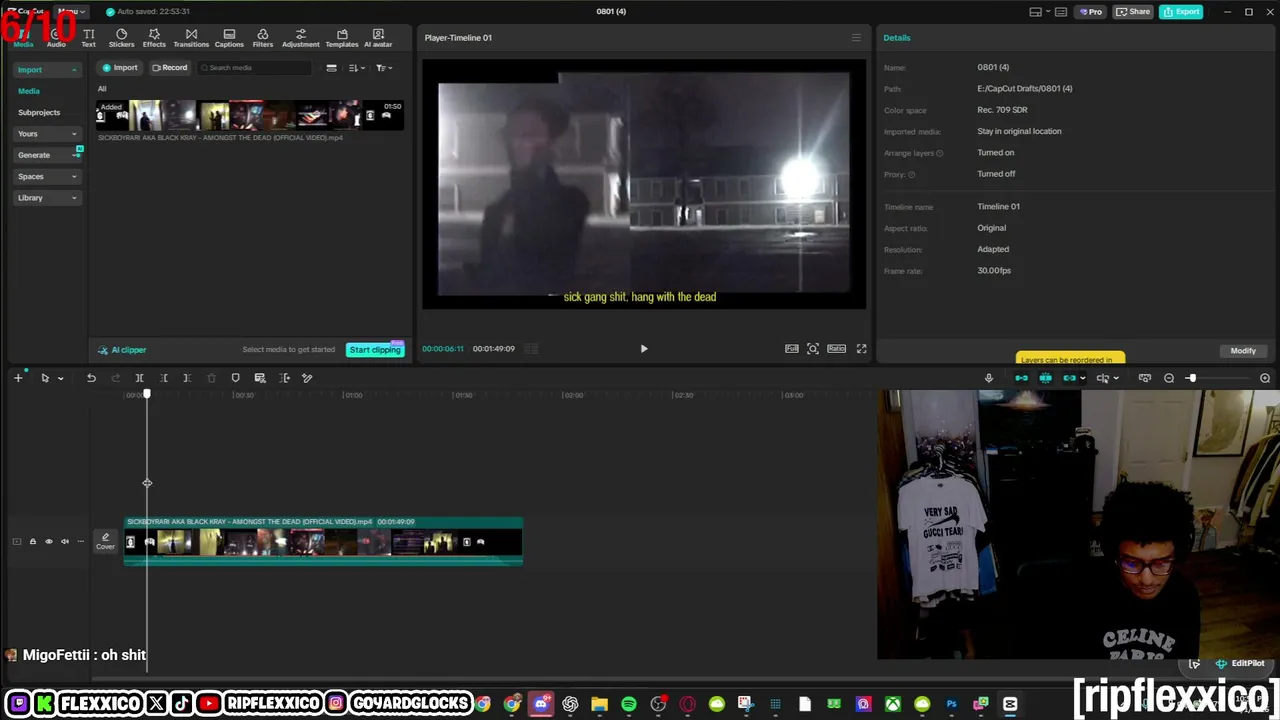1280x720 pixels.
Task: Add a marker on the timeline
Action: (235, 378)
